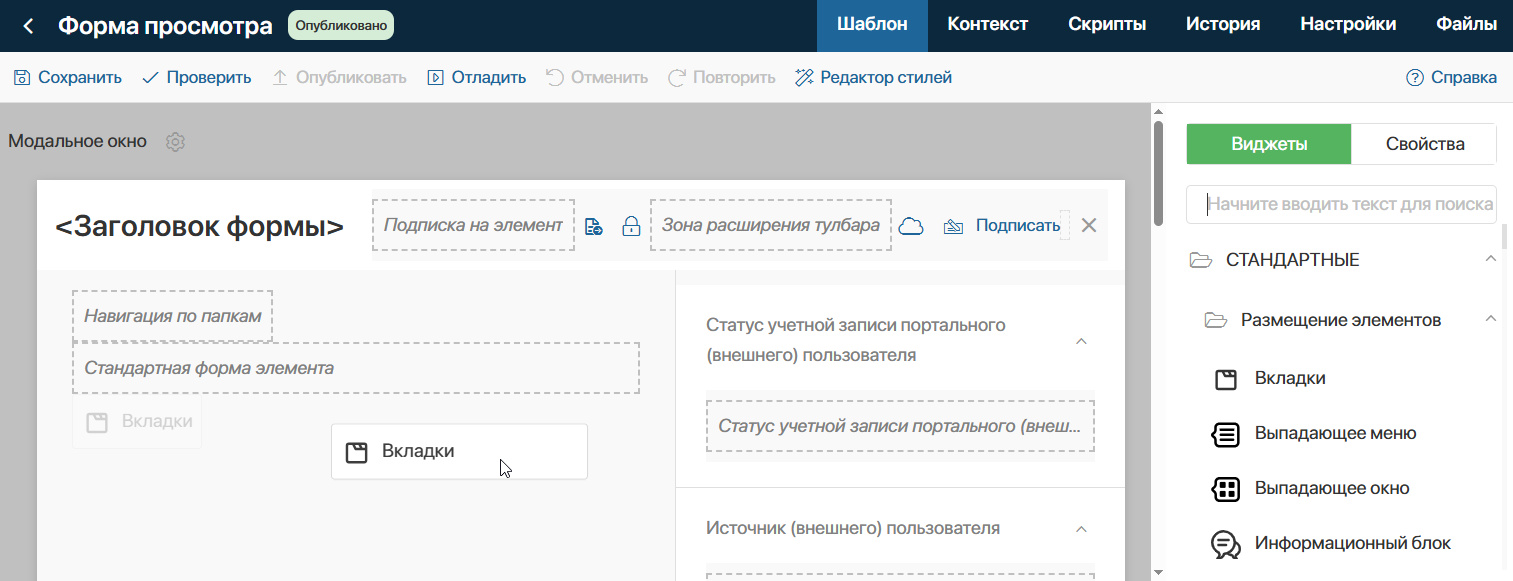The width and height of the screenshot is (1513, 581).
Task: Click the Подписать button
Action: click(1001, 226)
